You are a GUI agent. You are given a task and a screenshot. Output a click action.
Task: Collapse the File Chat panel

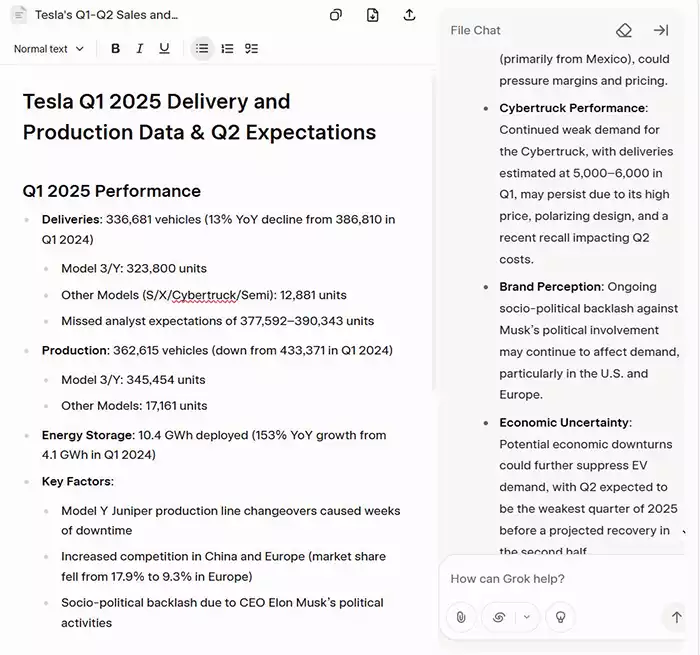(661, 30)
